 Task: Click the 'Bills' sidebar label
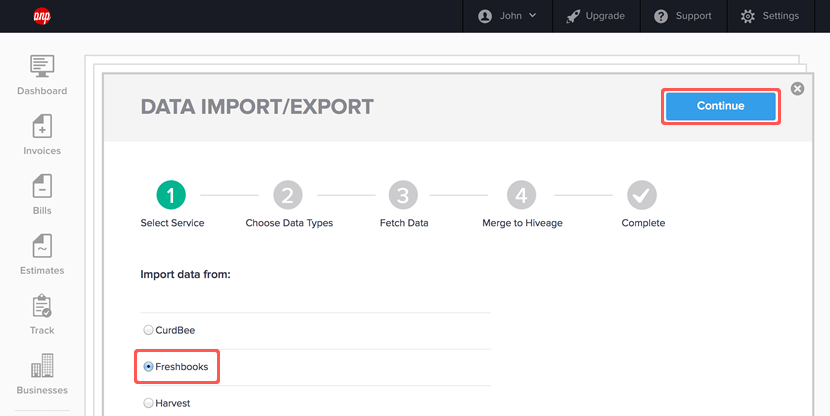pyautogui.click(x=42, y=211)
